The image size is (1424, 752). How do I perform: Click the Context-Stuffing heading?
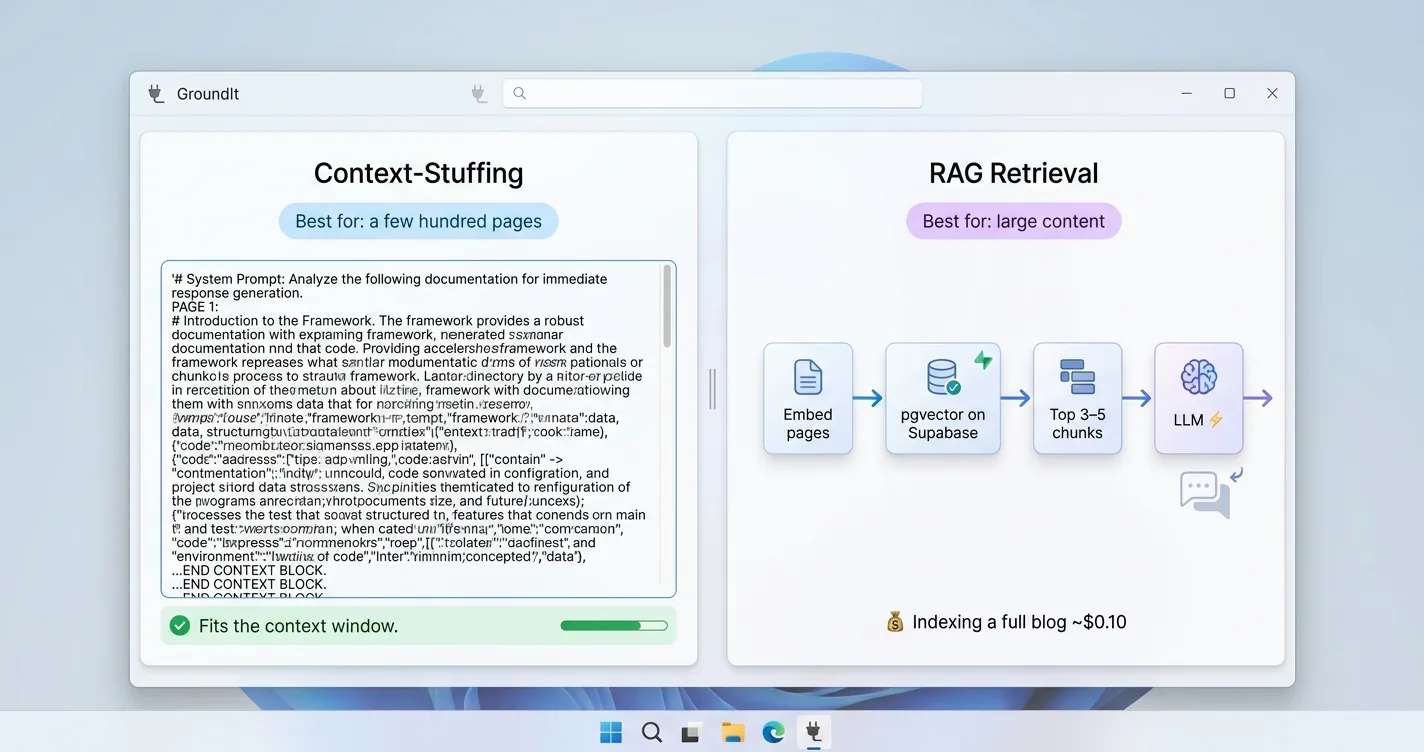(x=418, y=173)
